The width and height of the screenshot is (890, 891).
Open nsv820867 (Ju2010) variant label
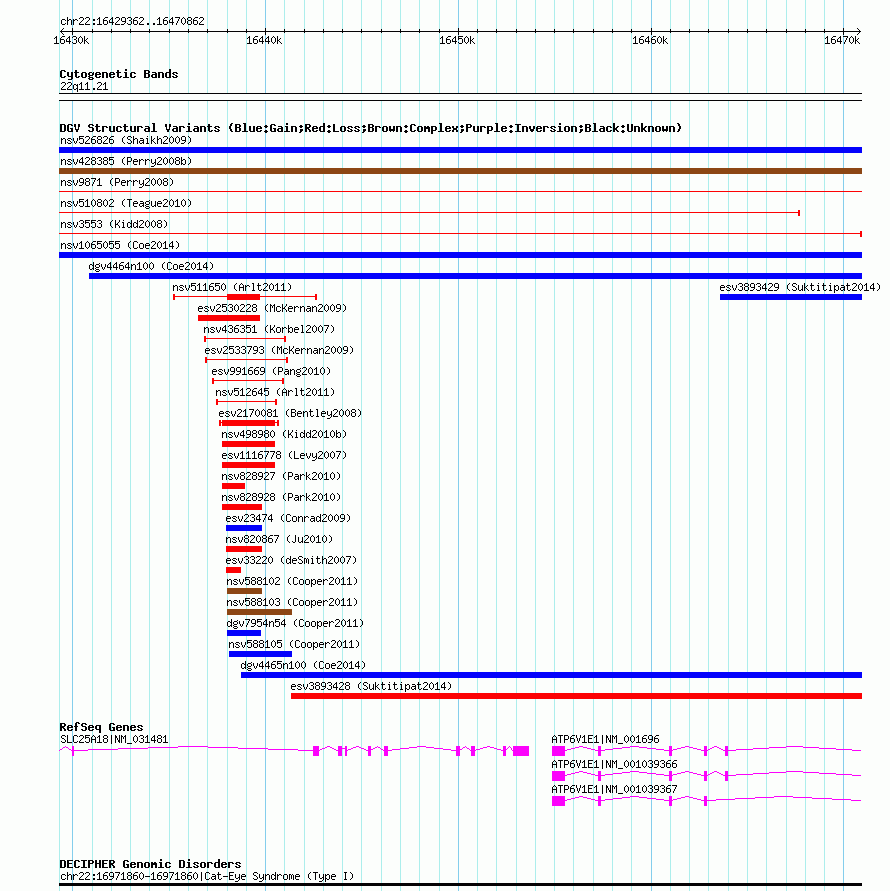(x=279, y=540)
